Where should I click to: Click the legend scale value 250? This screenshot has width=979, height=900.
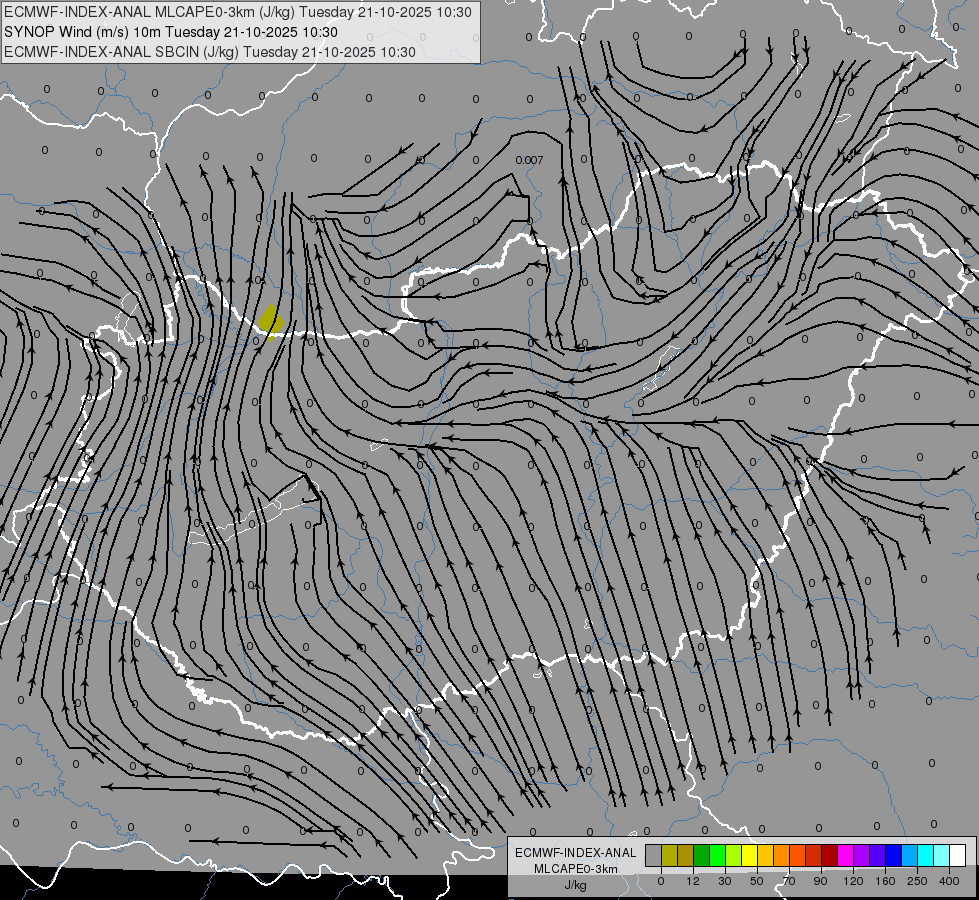(x=917, y=881)
